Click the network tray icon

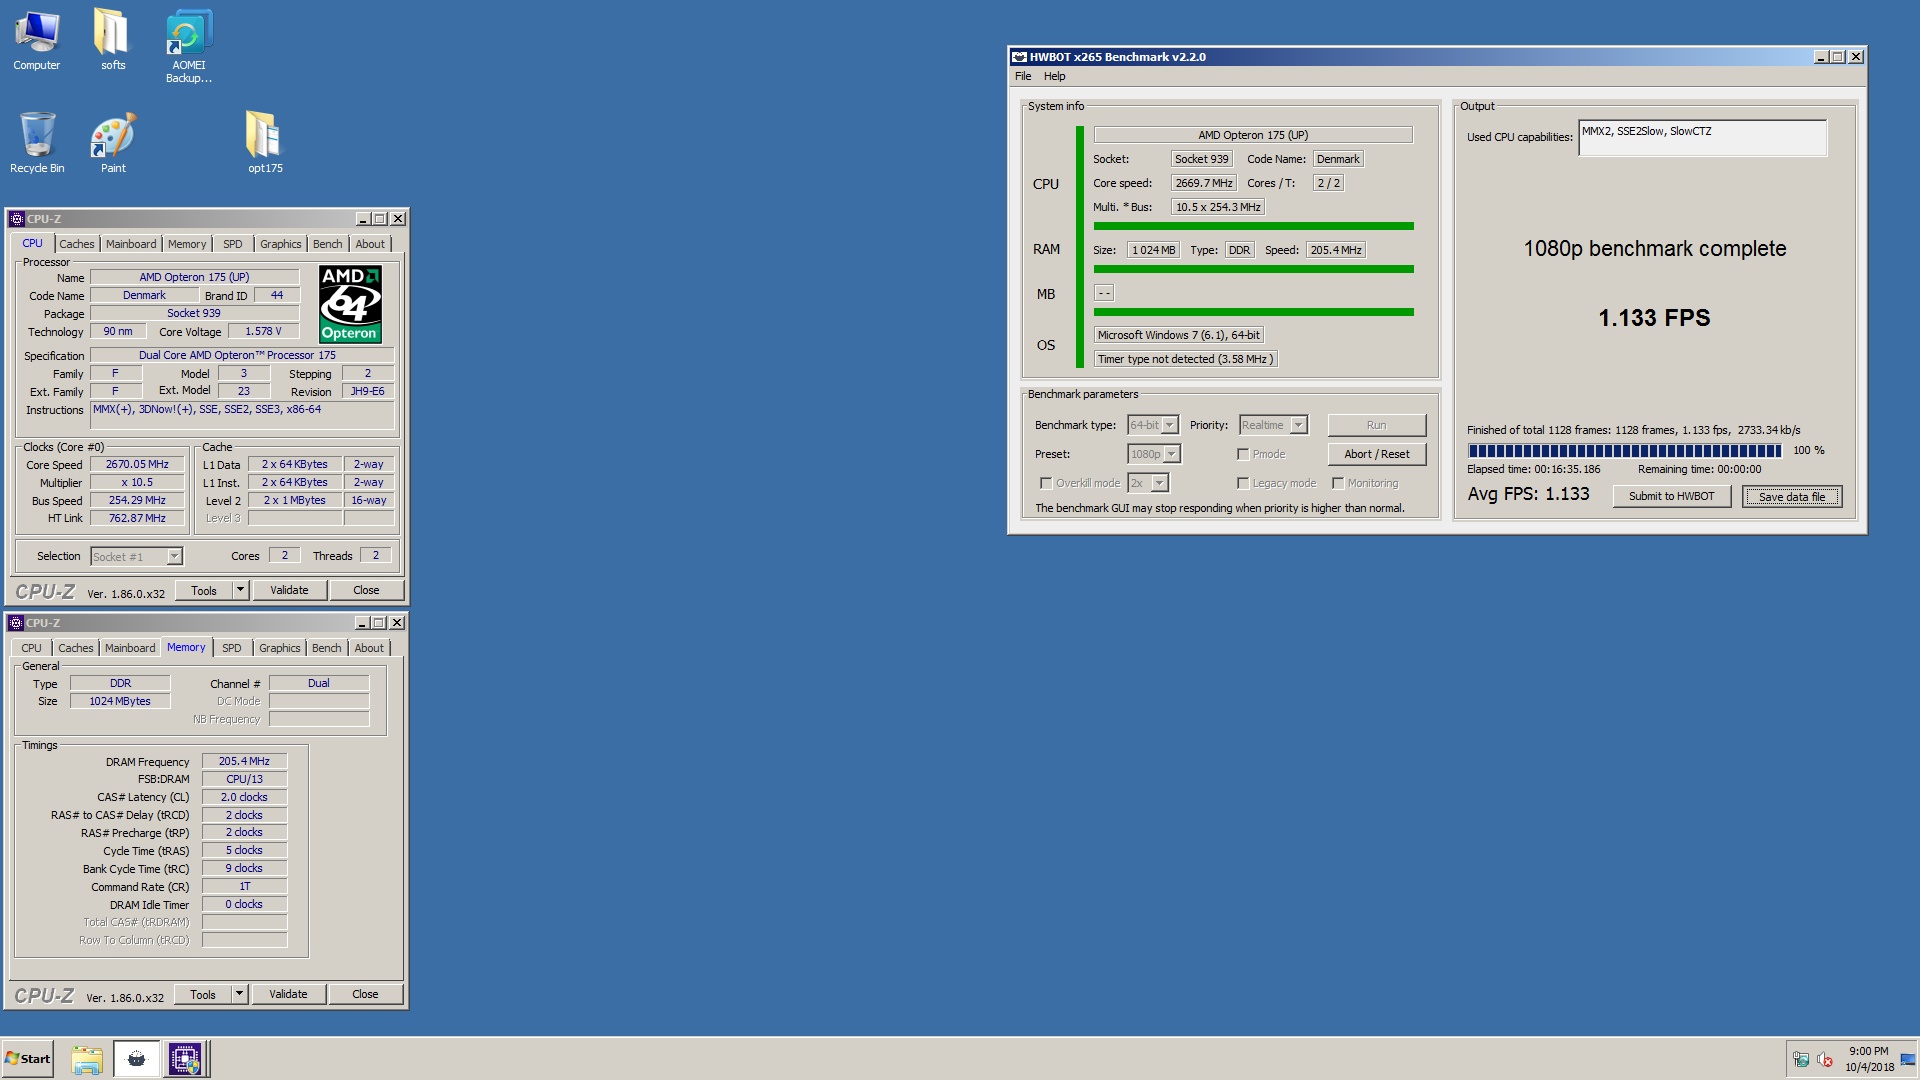click(x=1801, y=1059)
